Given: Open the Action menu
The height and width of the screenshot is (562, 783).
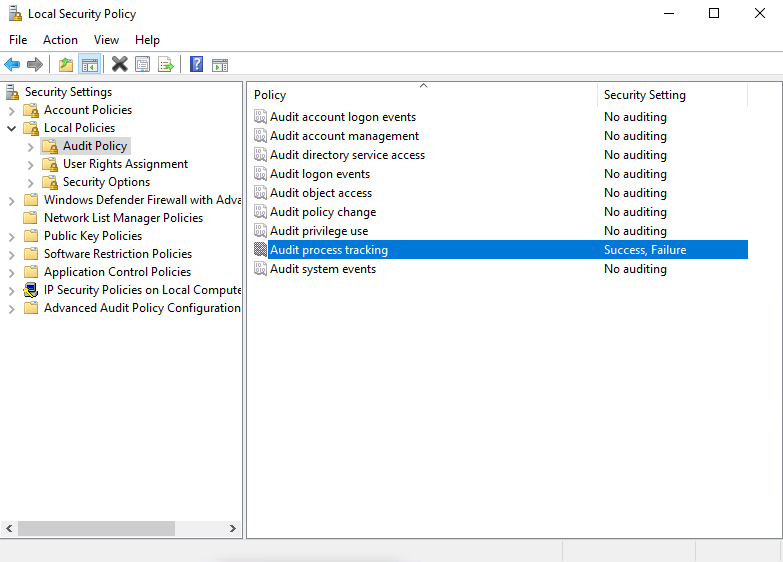Looking at the screenshot, I should pos(60,40).
